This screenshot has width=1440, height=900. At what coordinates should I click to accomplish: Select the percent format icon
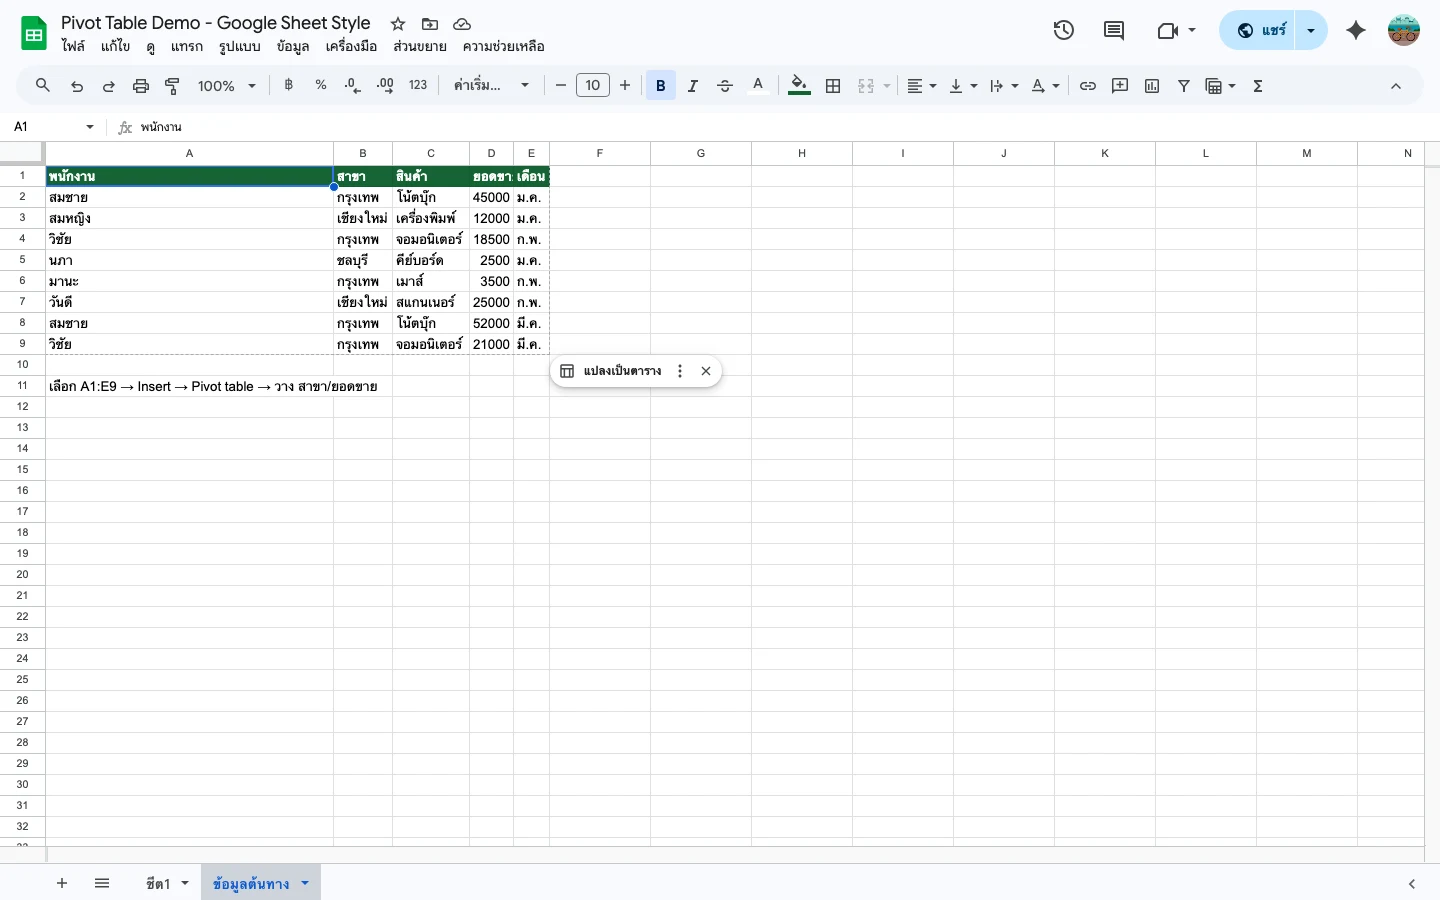pos(320,85)
